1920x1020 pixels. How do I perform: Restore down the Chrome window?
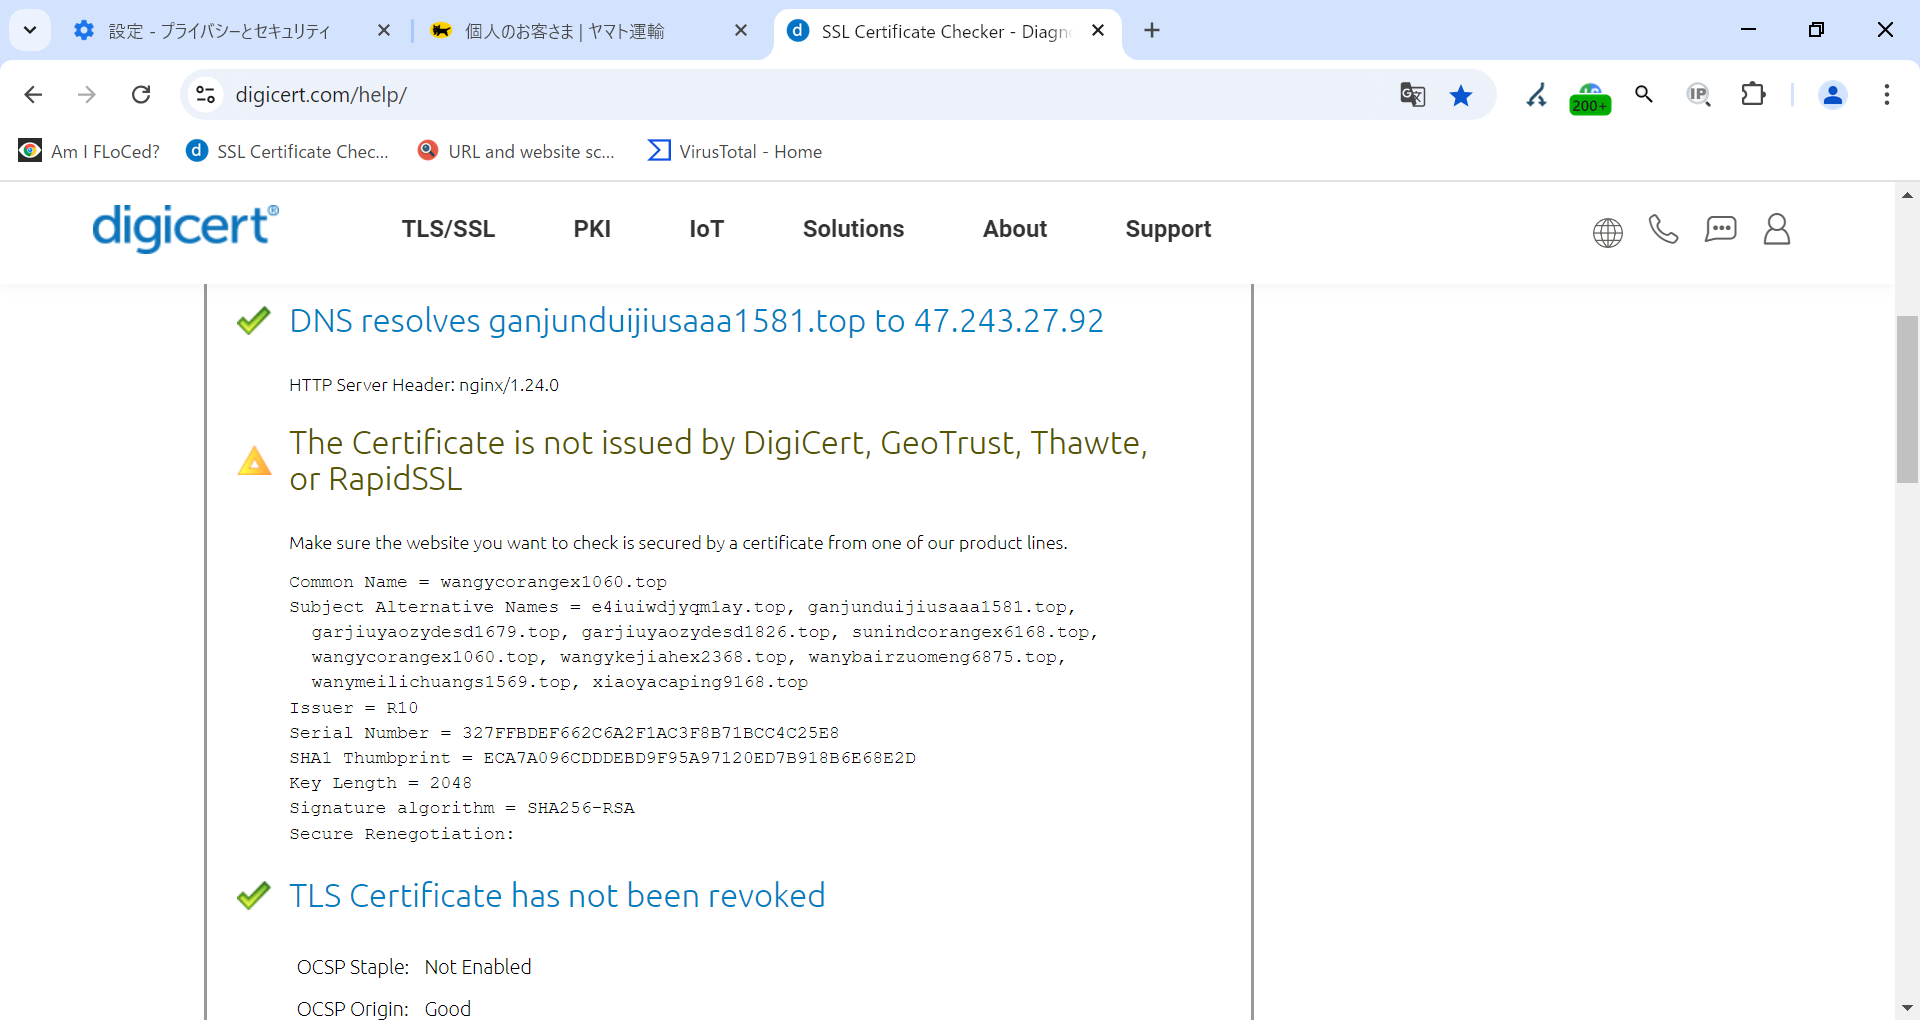pos(1816,30)
